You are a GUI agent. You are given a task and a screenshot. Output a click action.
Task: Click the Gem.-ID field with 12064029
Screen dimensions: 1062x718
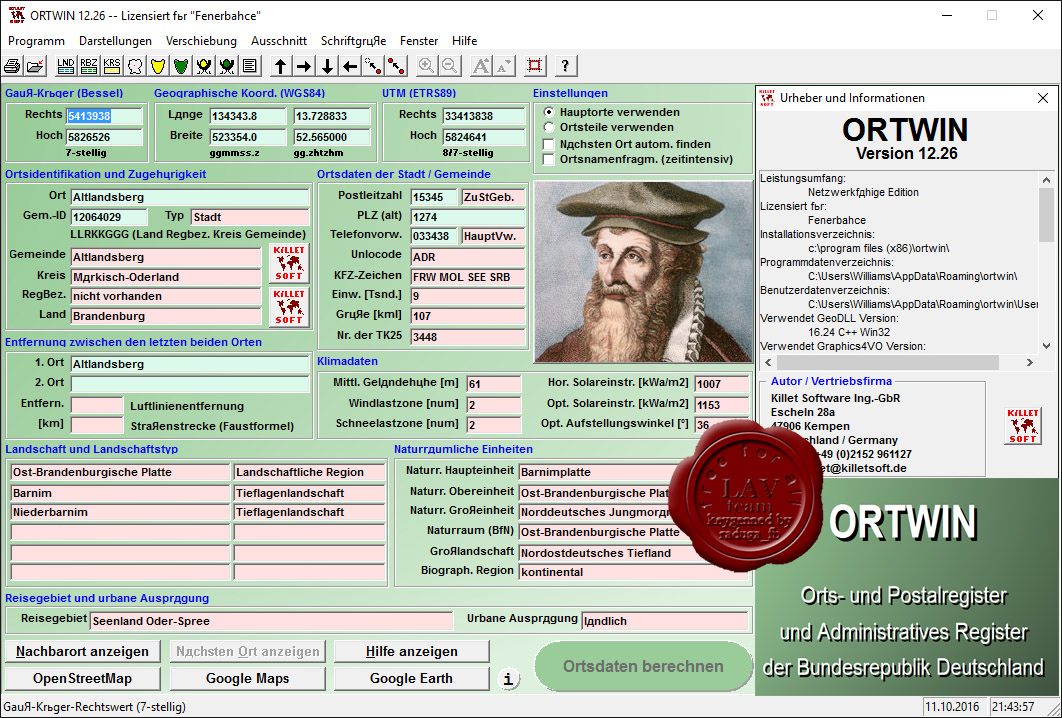[x=109, y=217]
